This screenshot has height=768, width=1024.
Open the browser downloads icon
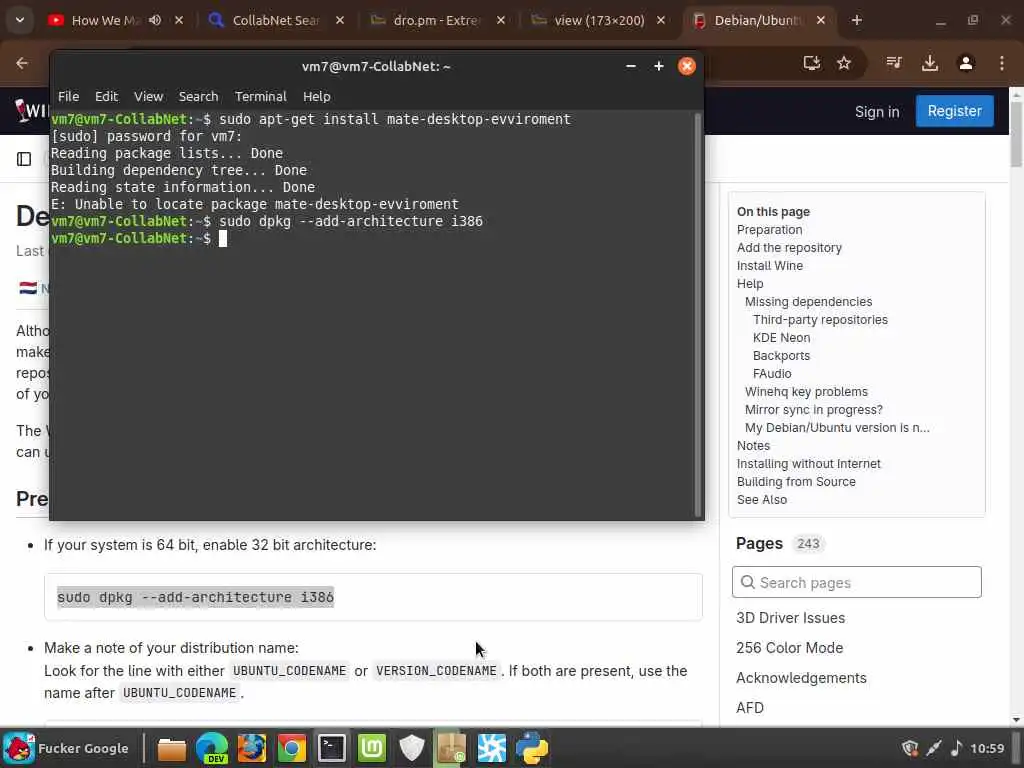930,63
